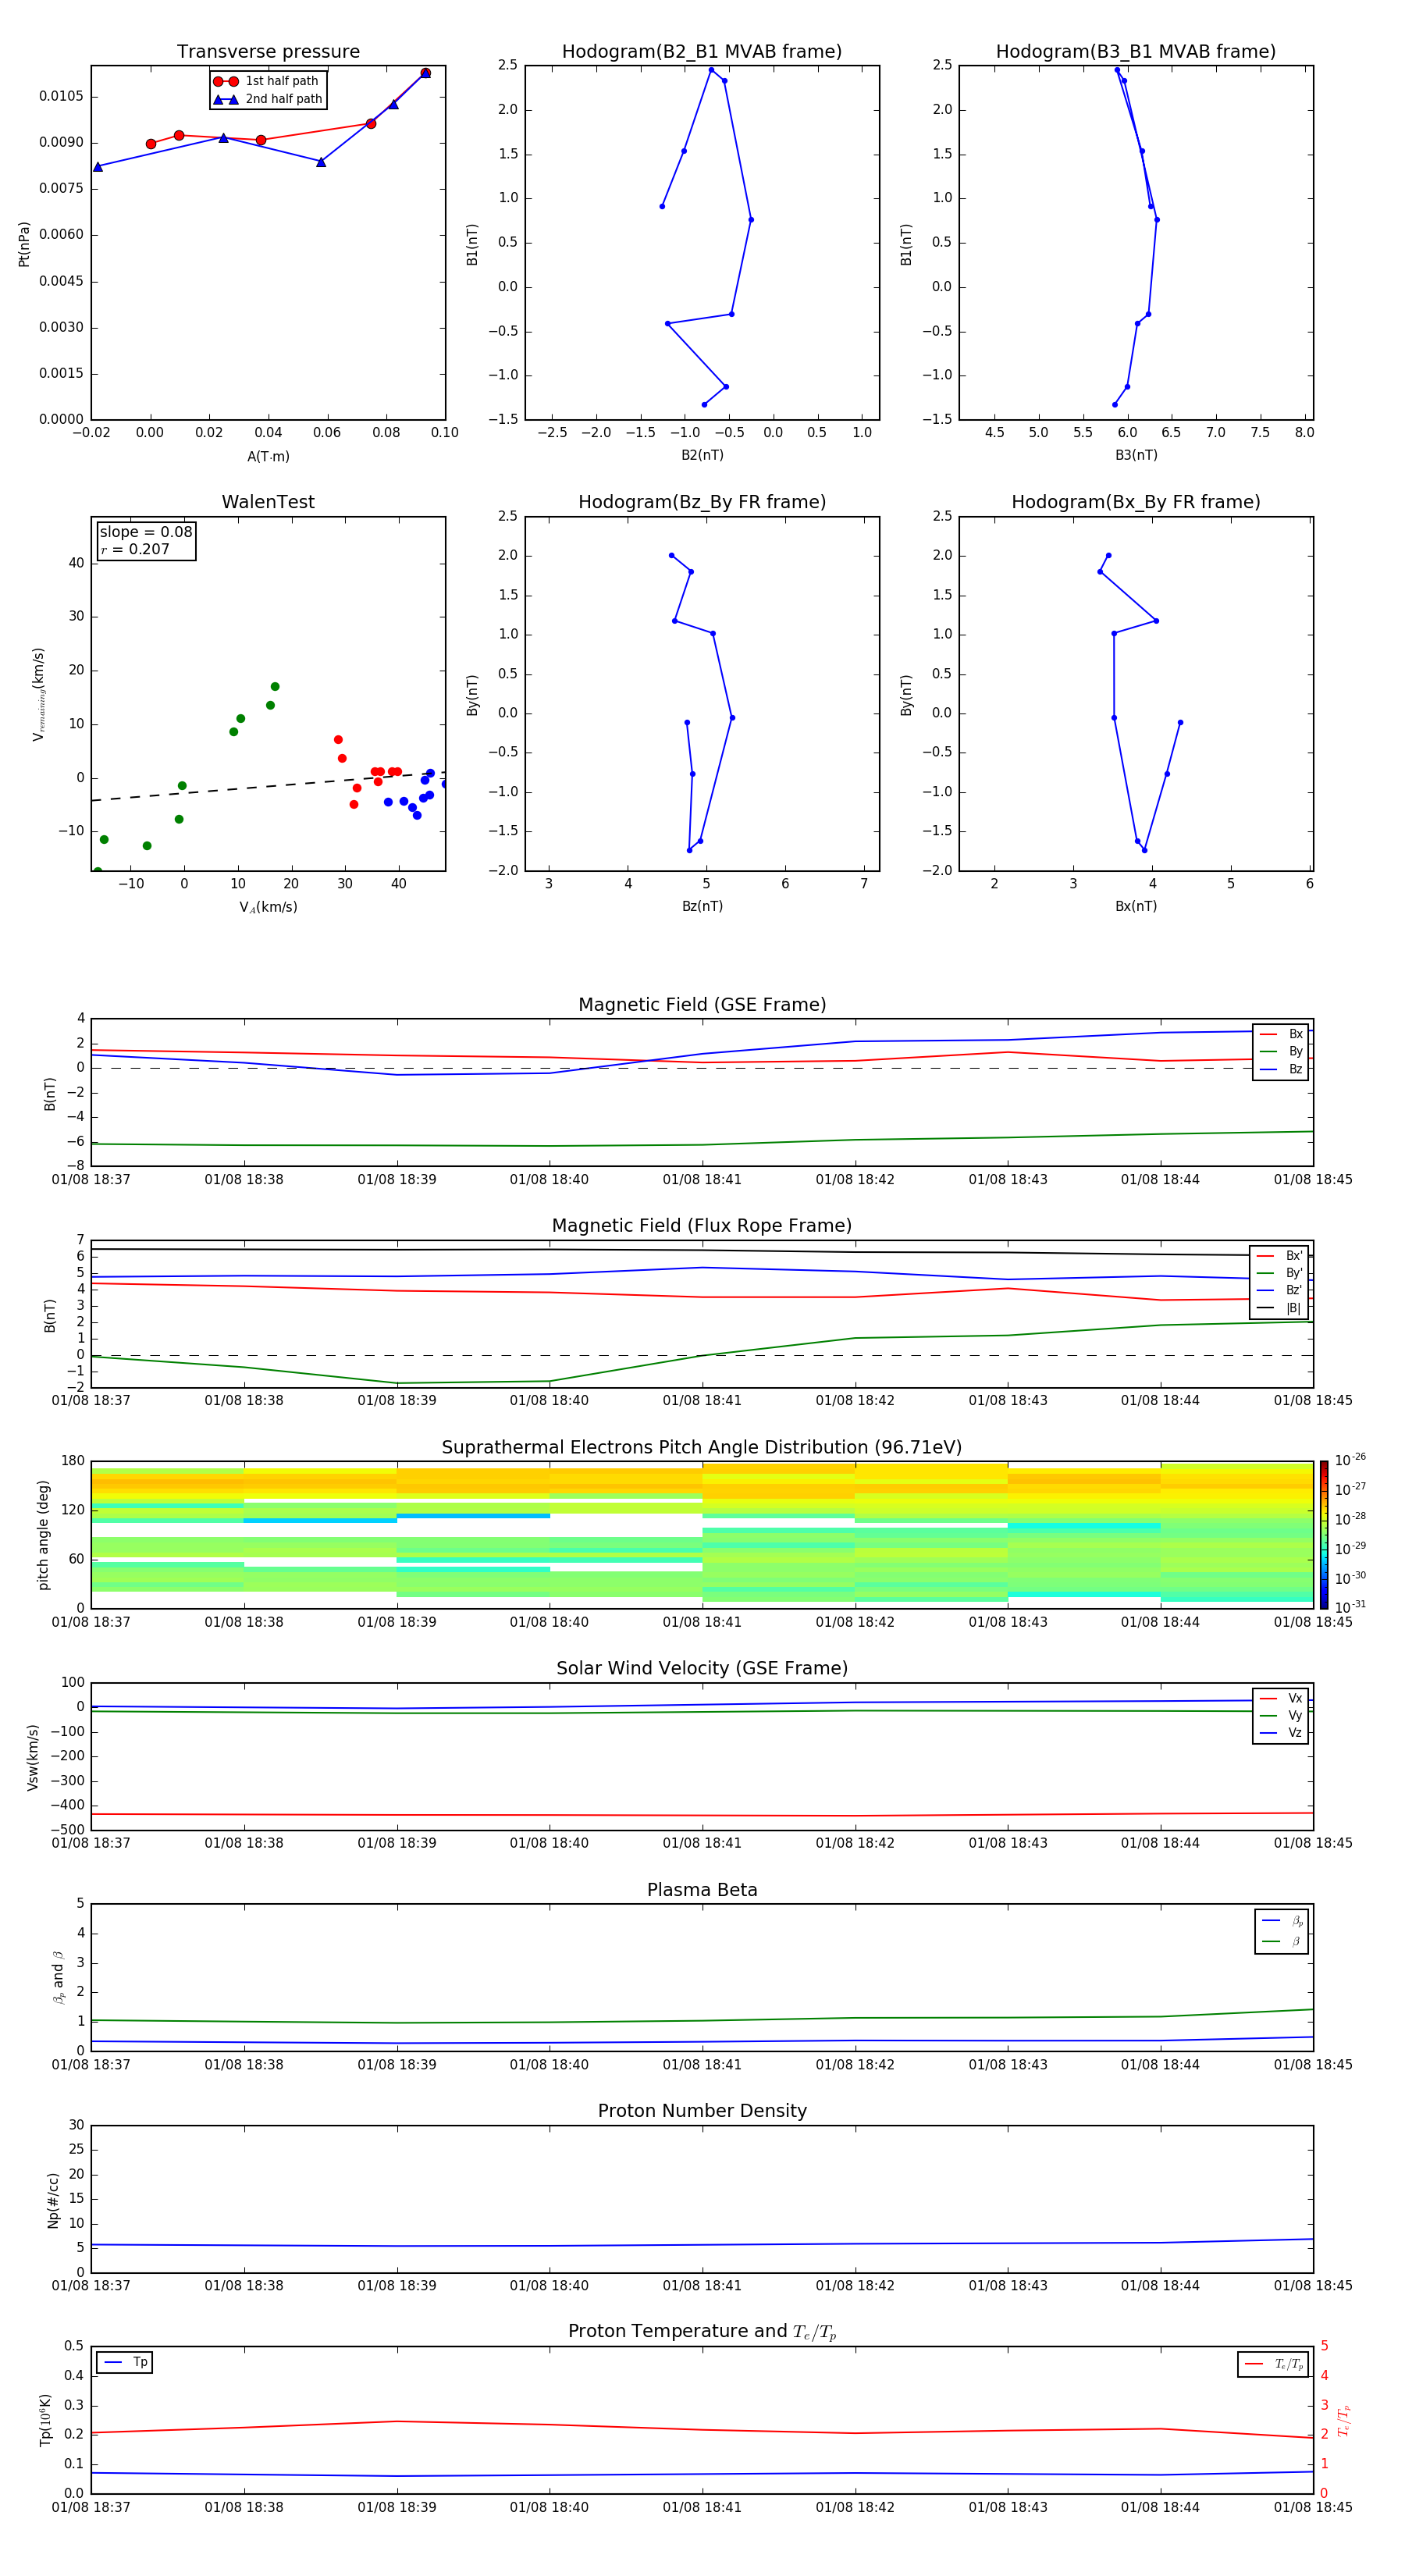The image size is (1405, 2576).
Task: Click the By legend entry in GSE plot
Action: 1281,1051
